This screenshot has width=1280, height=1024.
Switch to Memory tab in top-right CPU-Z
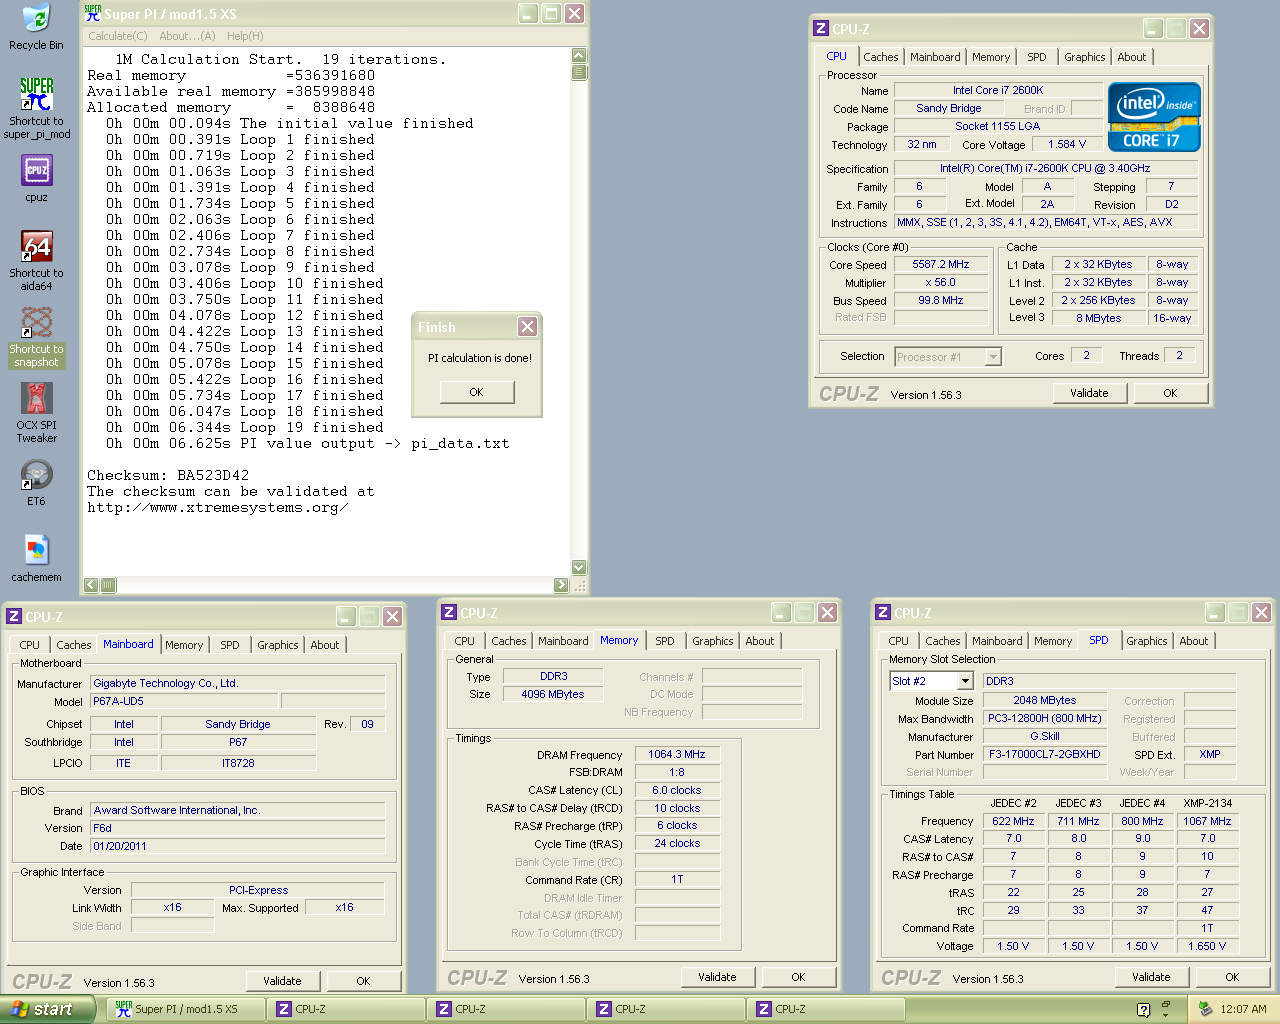click(x=991, y=57)
